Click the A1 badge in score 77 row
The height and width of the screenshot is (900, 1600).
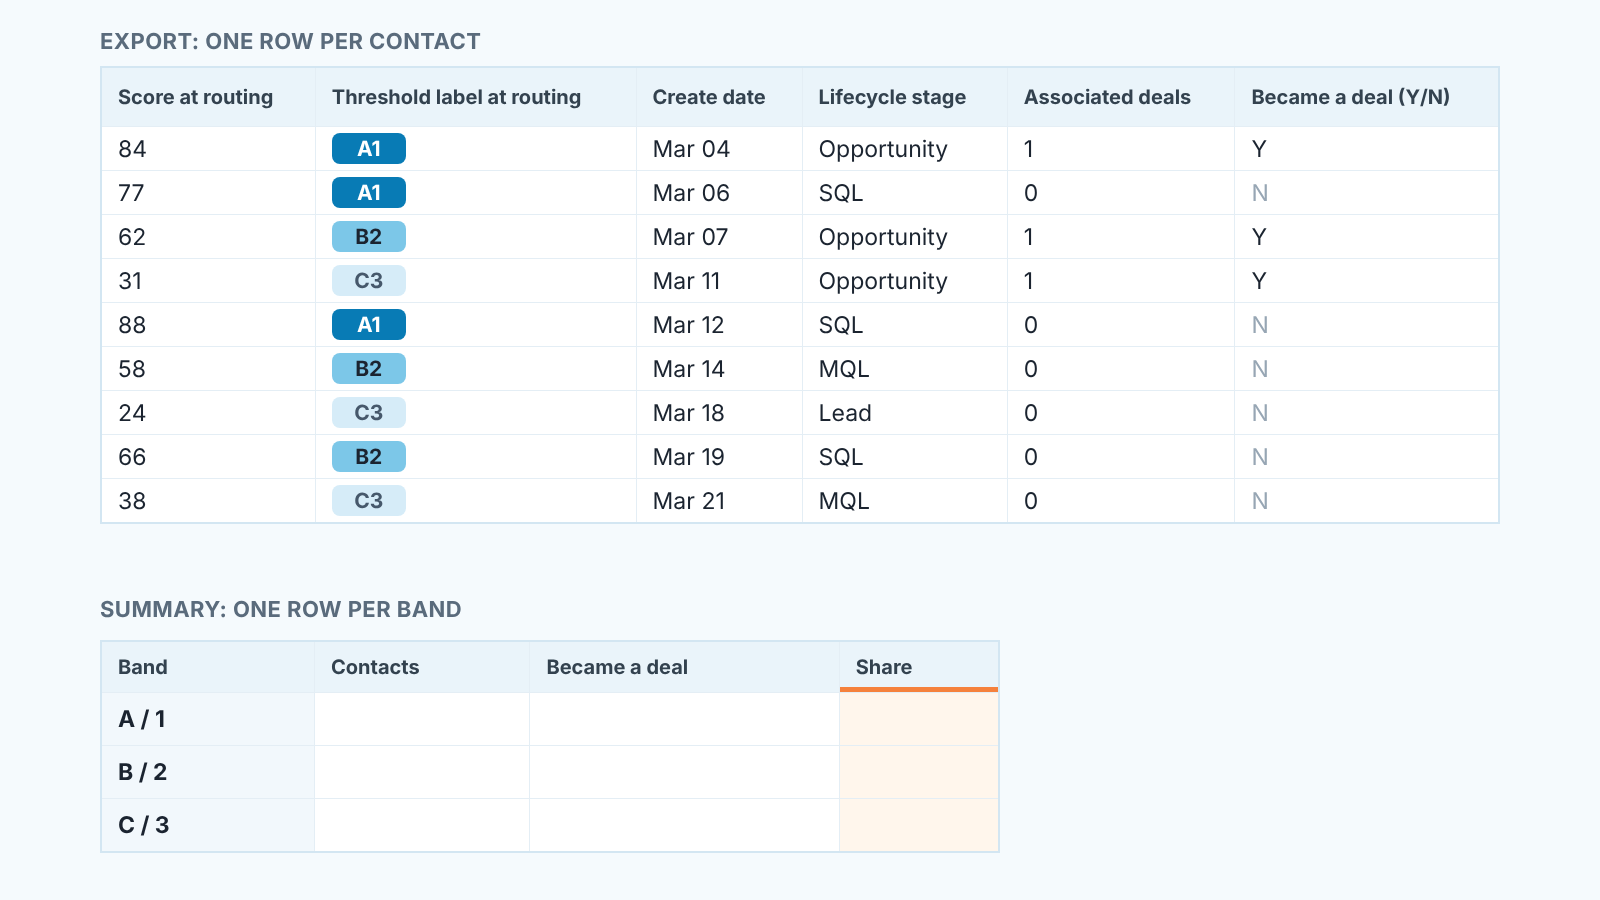coord(369,193)
